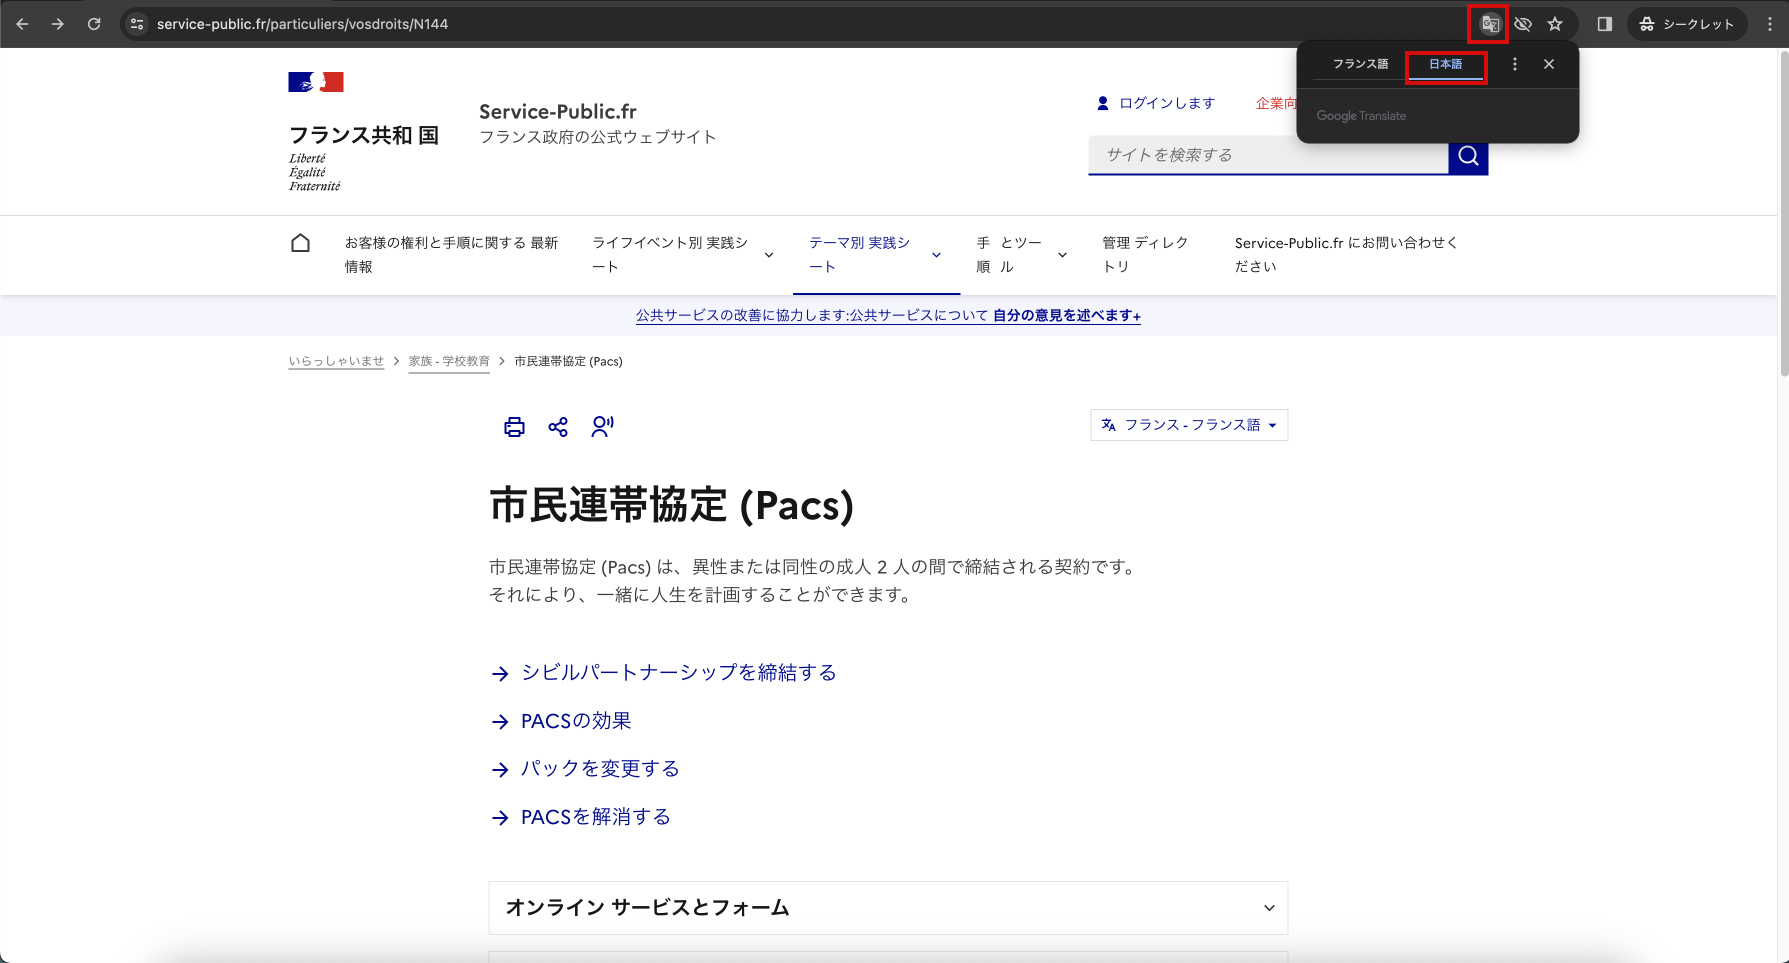1789x963 pixels.
Task: Click the user account icon by login
Action: point(1103,103)
